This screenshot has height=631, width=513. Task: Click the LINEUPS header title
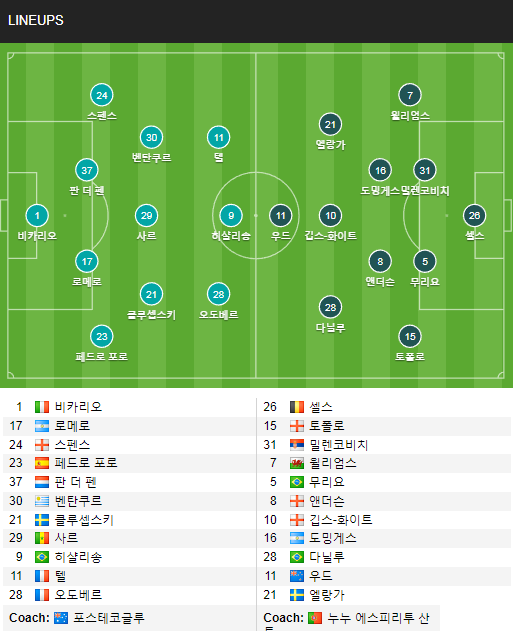click(x=36, y=20)
